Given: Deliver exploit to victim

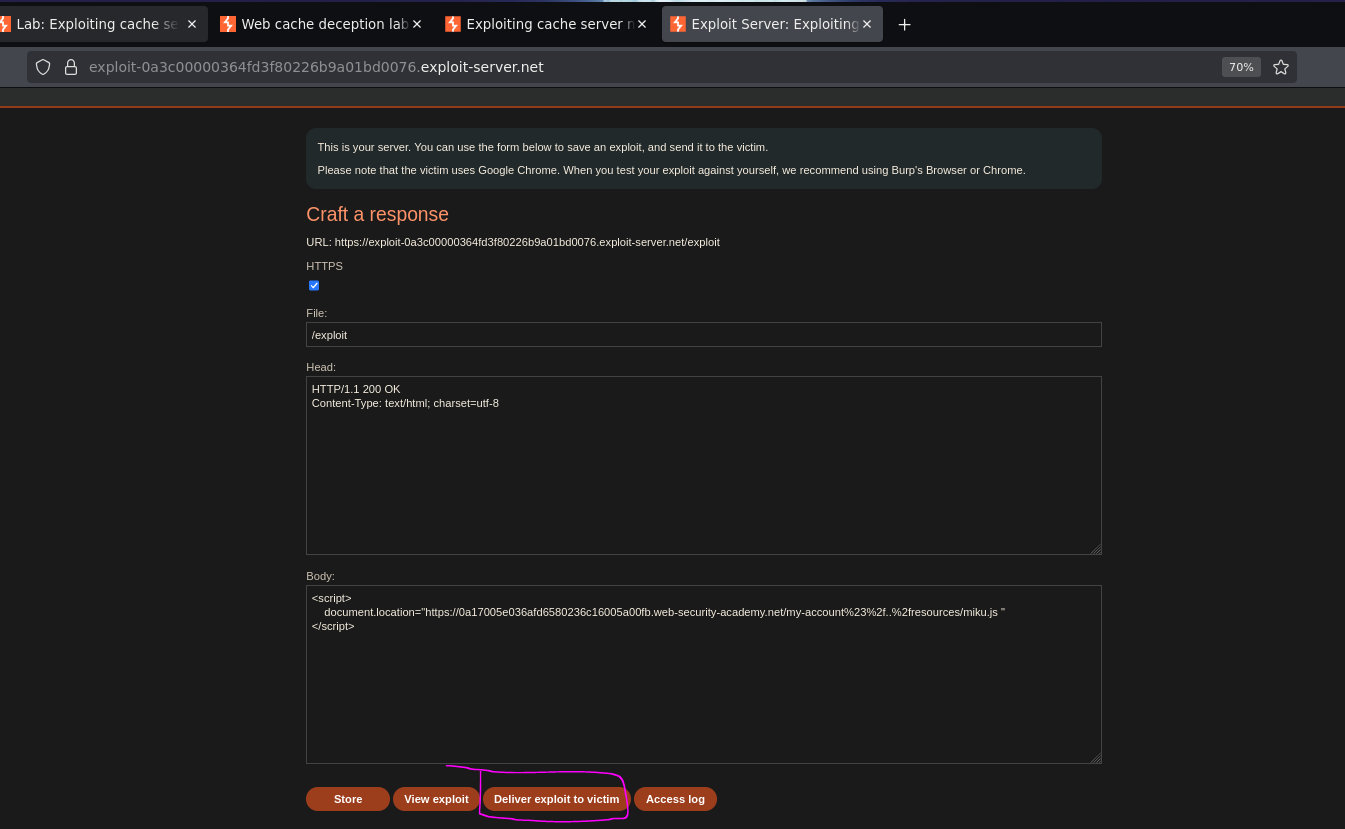Looking at the screenshot, I should (556, 799).
